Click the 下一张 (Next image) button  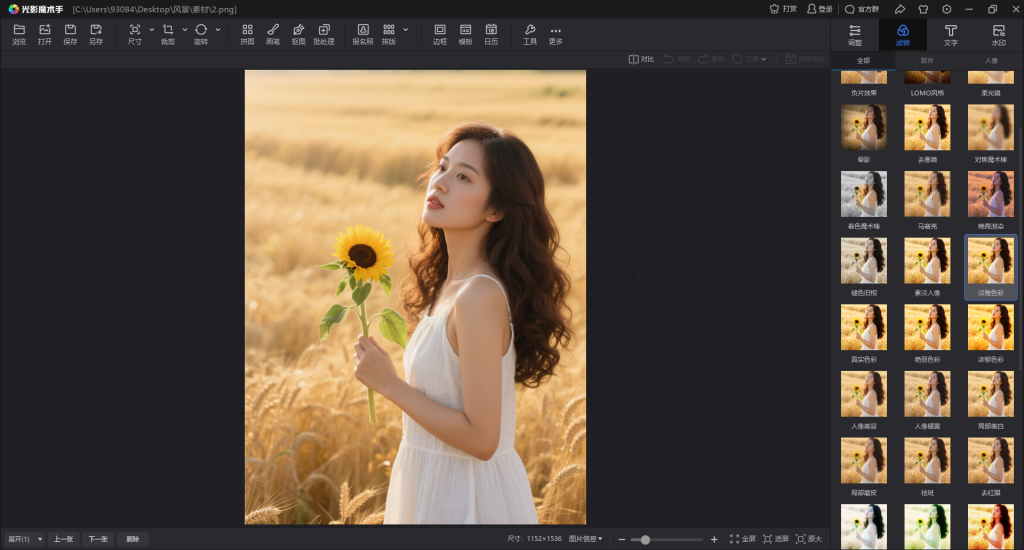click(x=97, y=539)
